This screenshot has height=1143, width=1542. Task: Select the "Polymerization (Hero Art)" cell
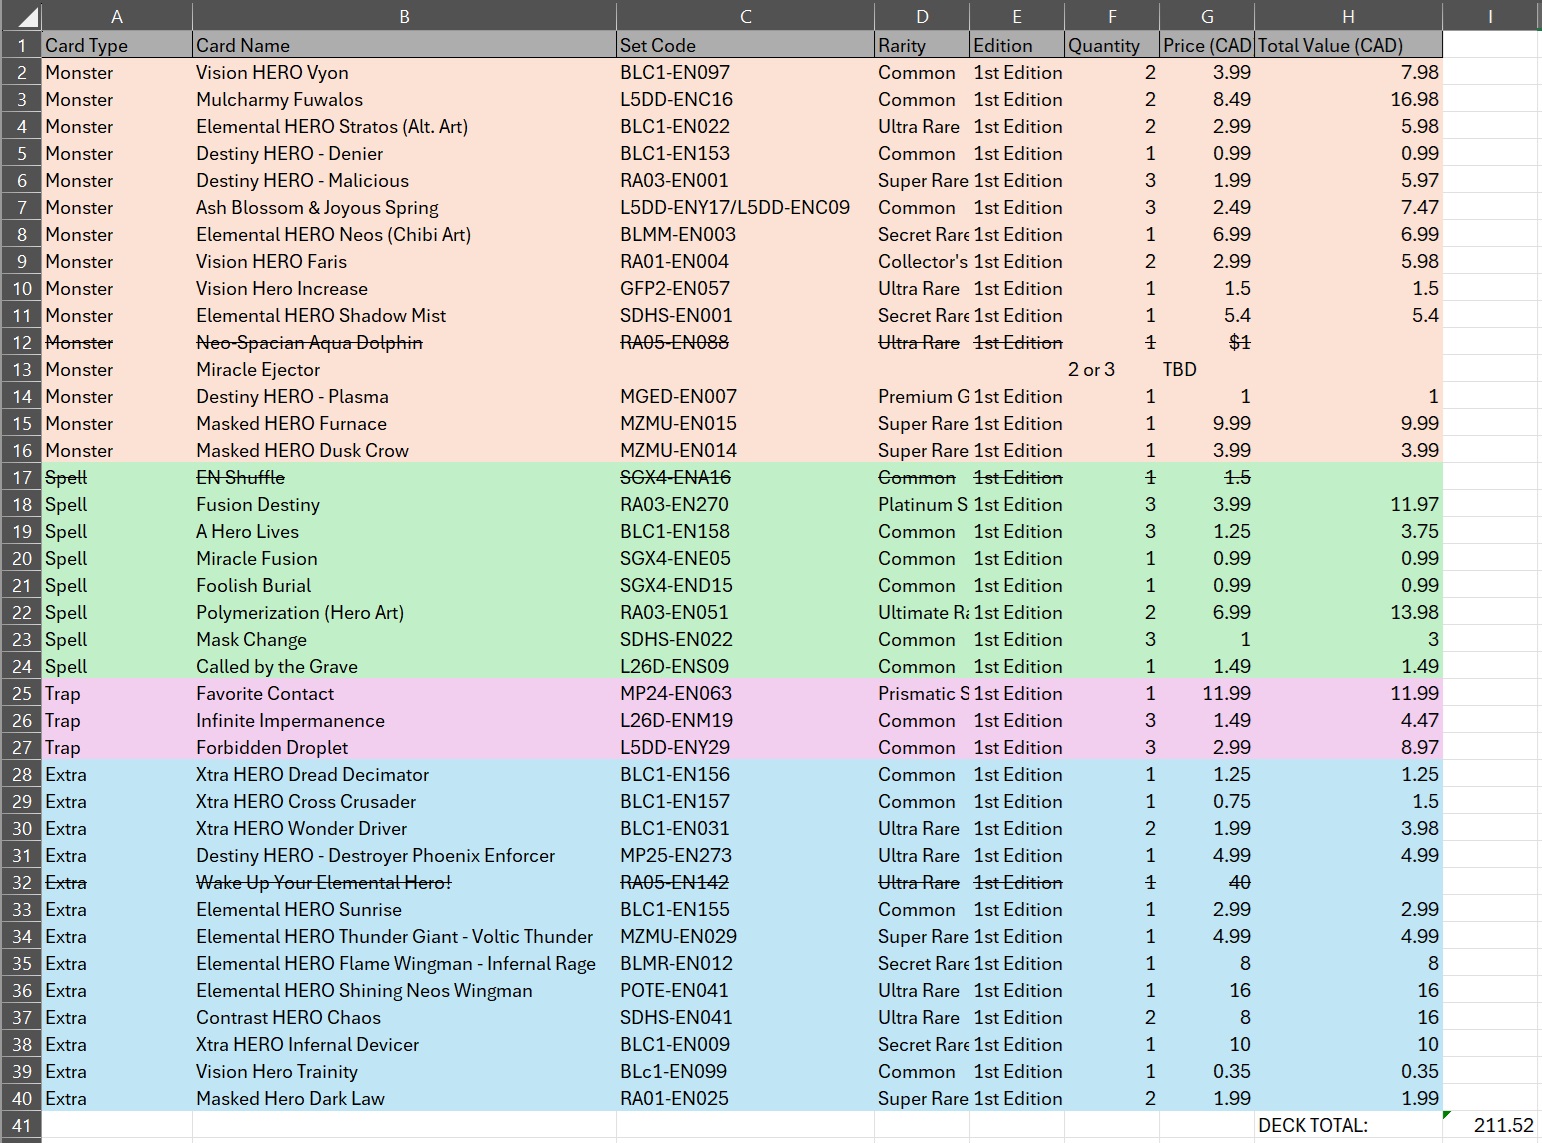point(404,612)
